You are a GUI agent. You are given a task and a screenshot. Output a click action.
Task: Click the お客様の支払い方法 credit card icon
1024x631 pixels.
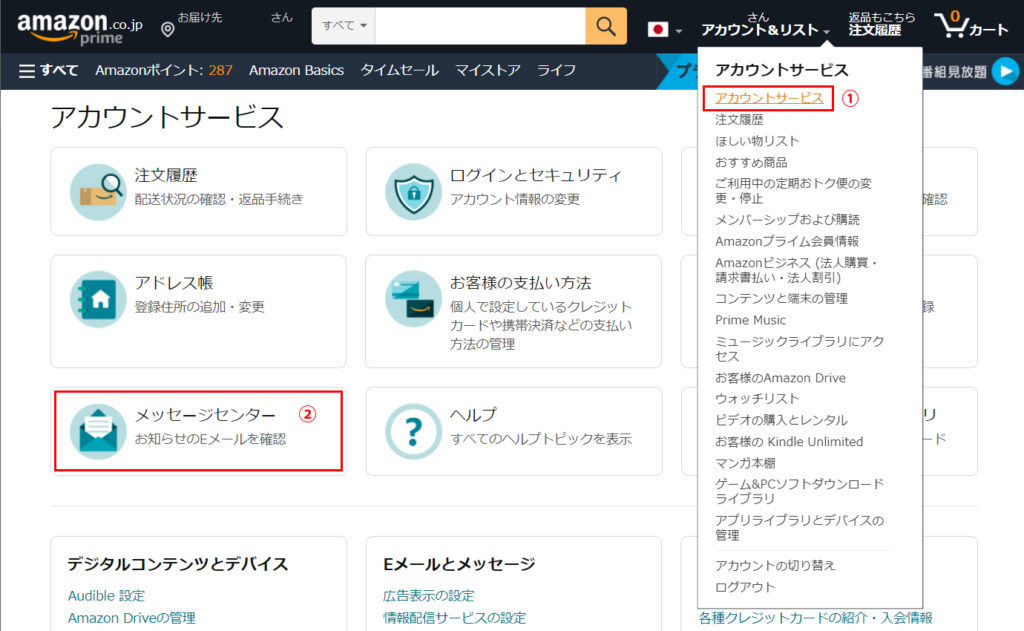pos(413,298)
